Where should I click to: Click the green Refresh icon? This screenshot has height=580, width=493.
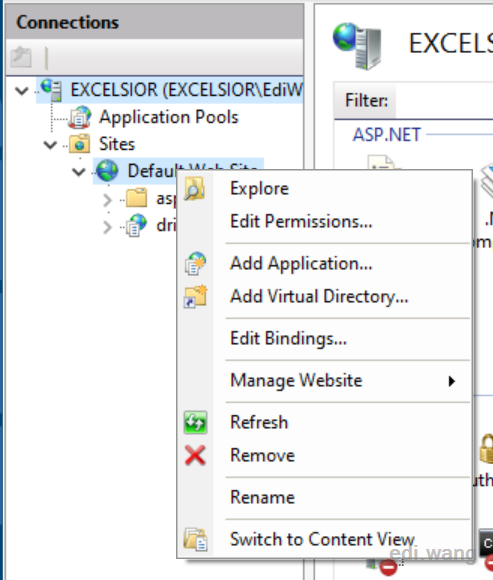195,422
